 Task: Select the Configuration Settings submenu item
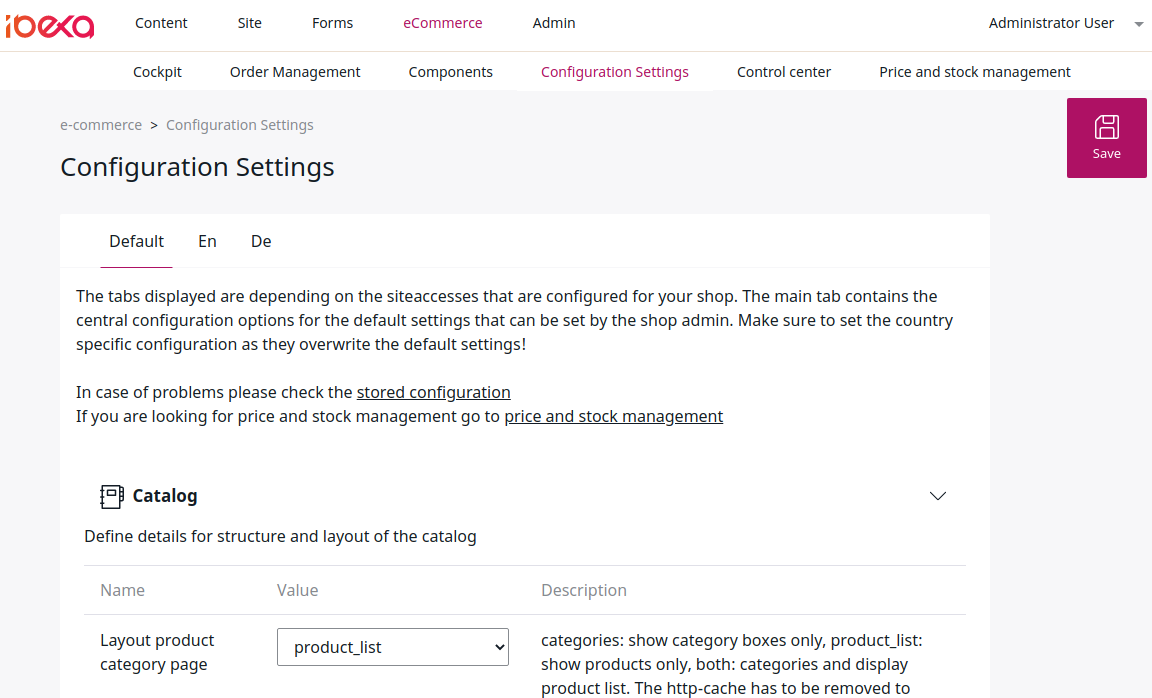click(x=615, y=72)
